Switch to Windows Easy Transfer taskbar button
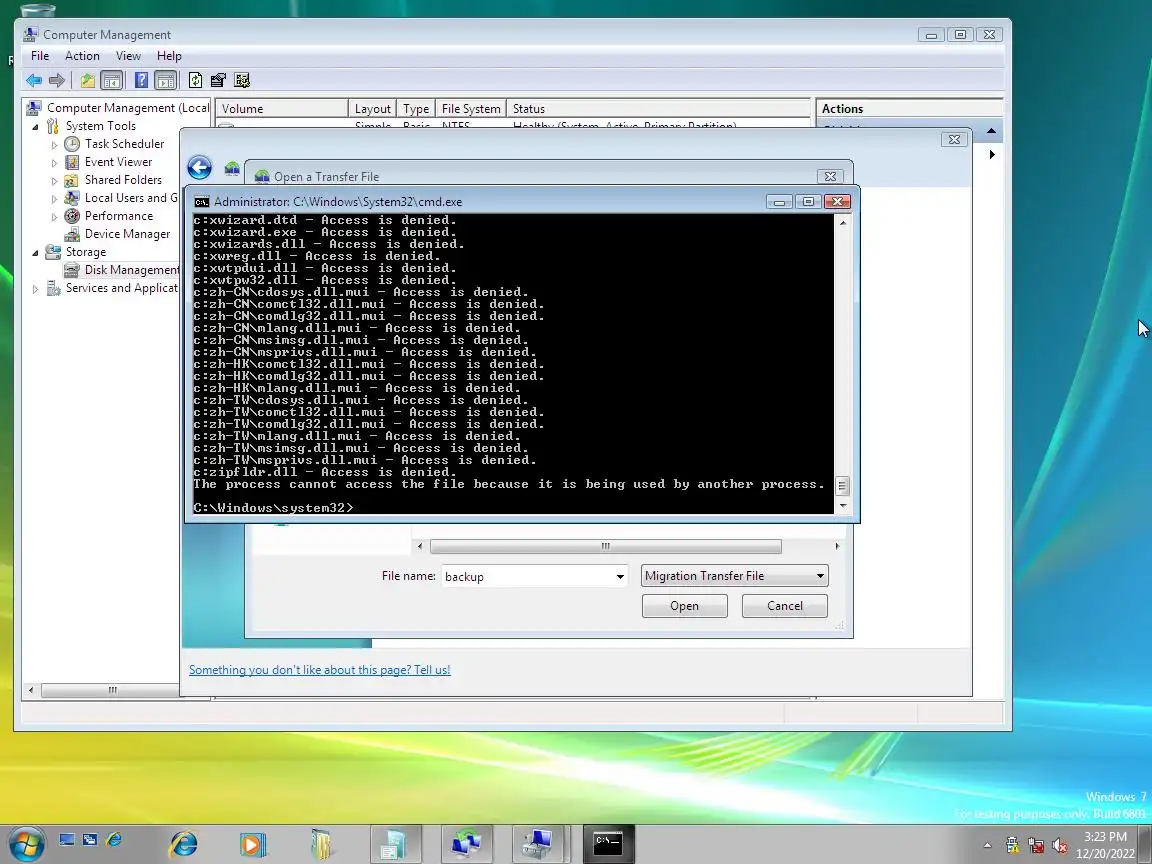The image size is (1152, 864). tap(466, 843)
